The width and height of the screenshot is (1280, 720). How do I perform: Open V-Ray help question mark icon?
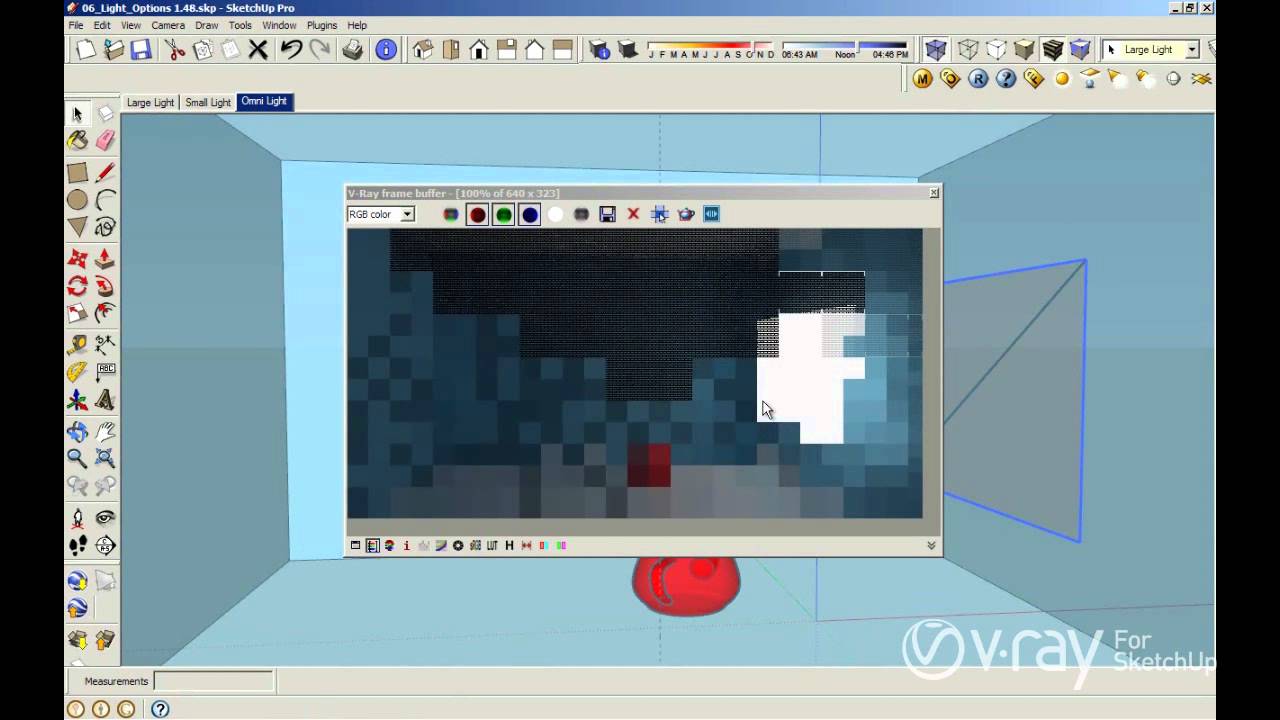[x=1006, y=78]
